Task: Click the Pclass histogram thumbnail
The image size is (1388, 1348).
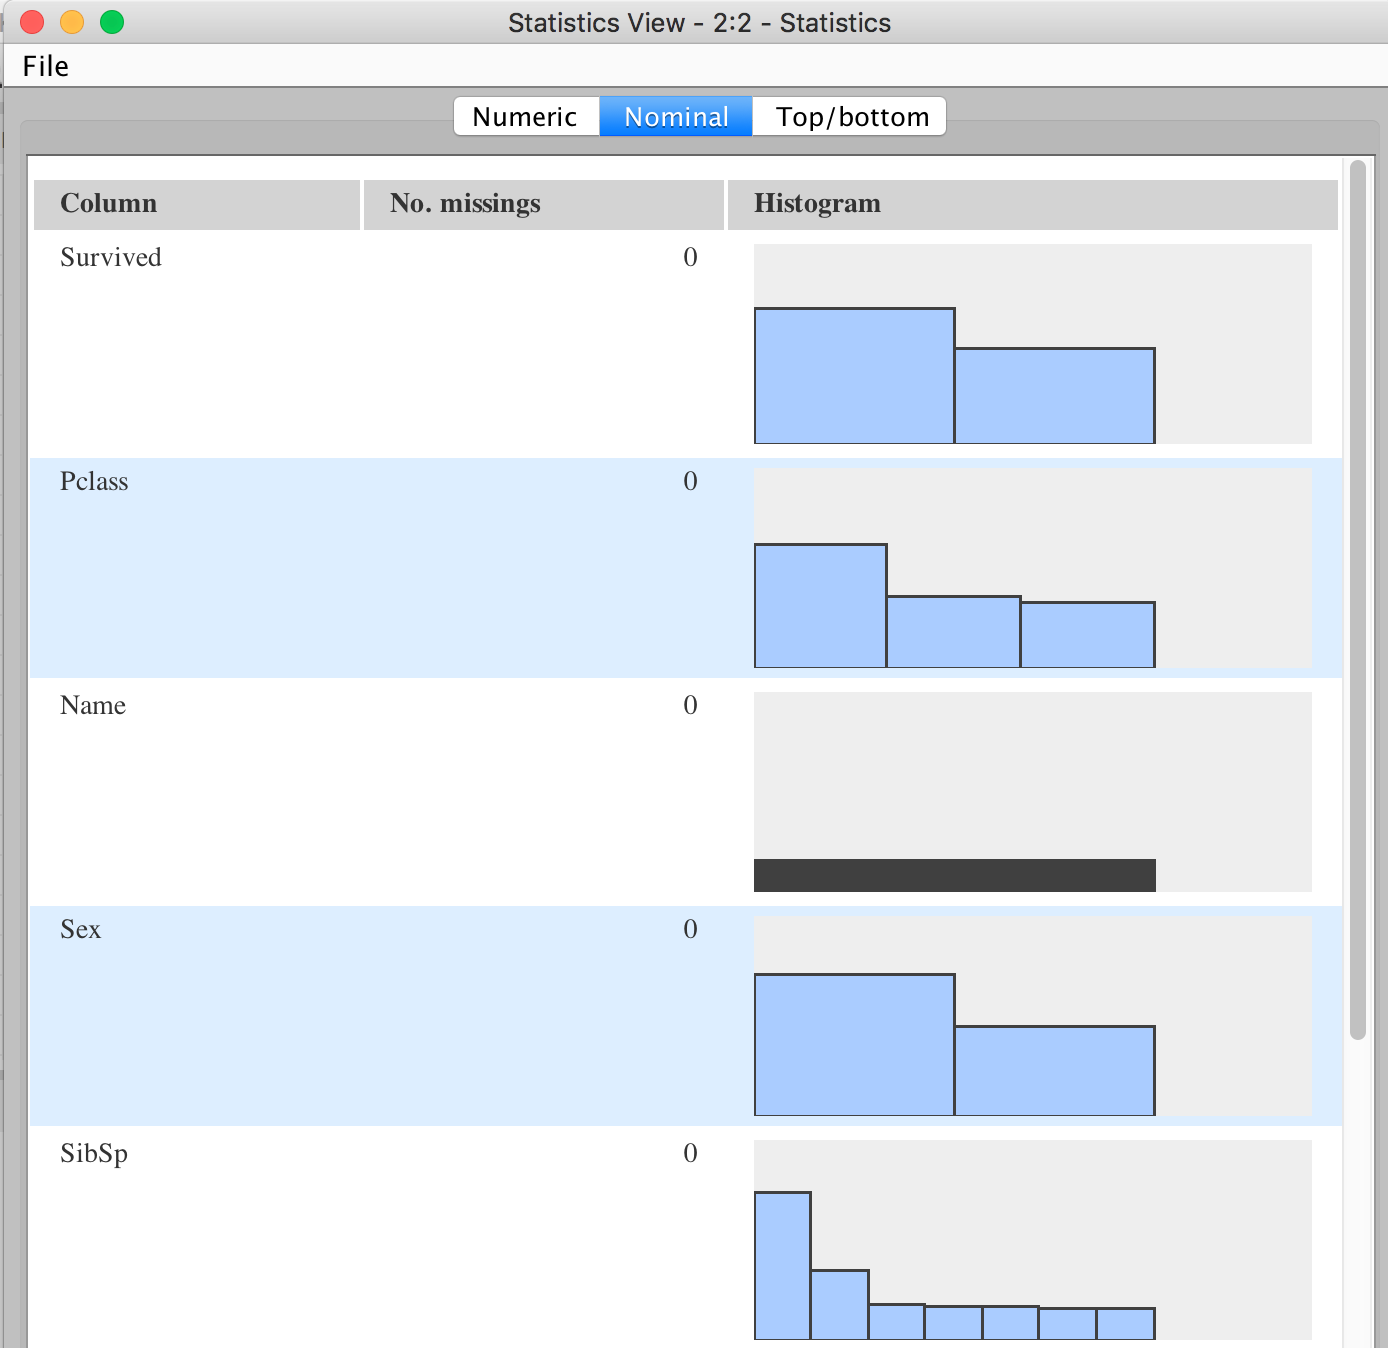Action: (1032, 568)
